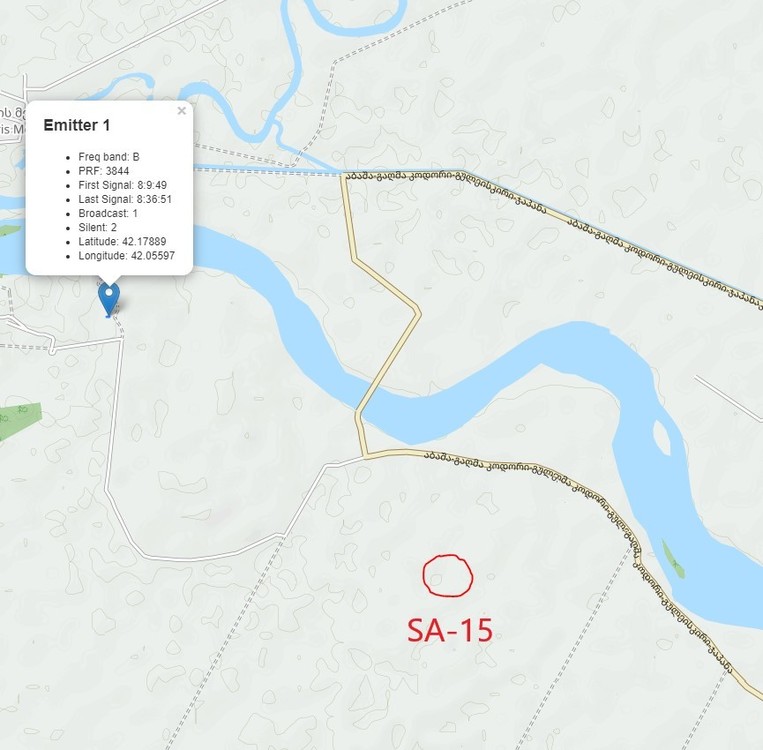
Task: Select the Emitter 1 popup title
Action: (x=77, y=125)
